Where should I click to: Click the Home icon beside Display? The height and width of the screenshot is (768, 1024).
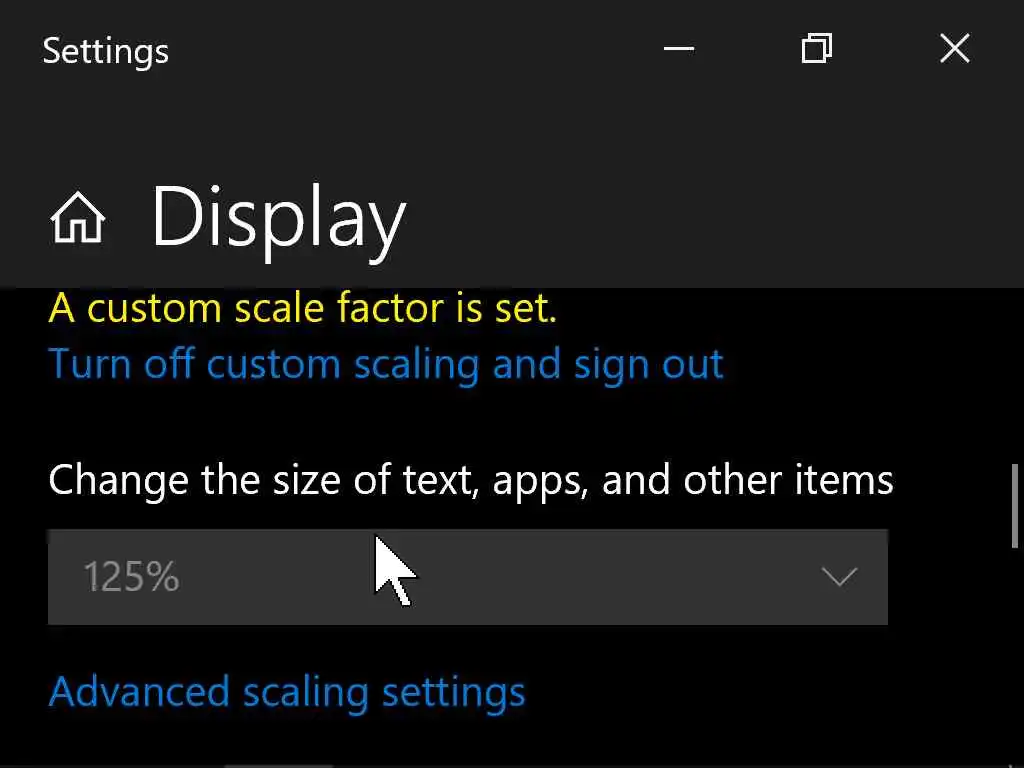(x=77, y=218)
